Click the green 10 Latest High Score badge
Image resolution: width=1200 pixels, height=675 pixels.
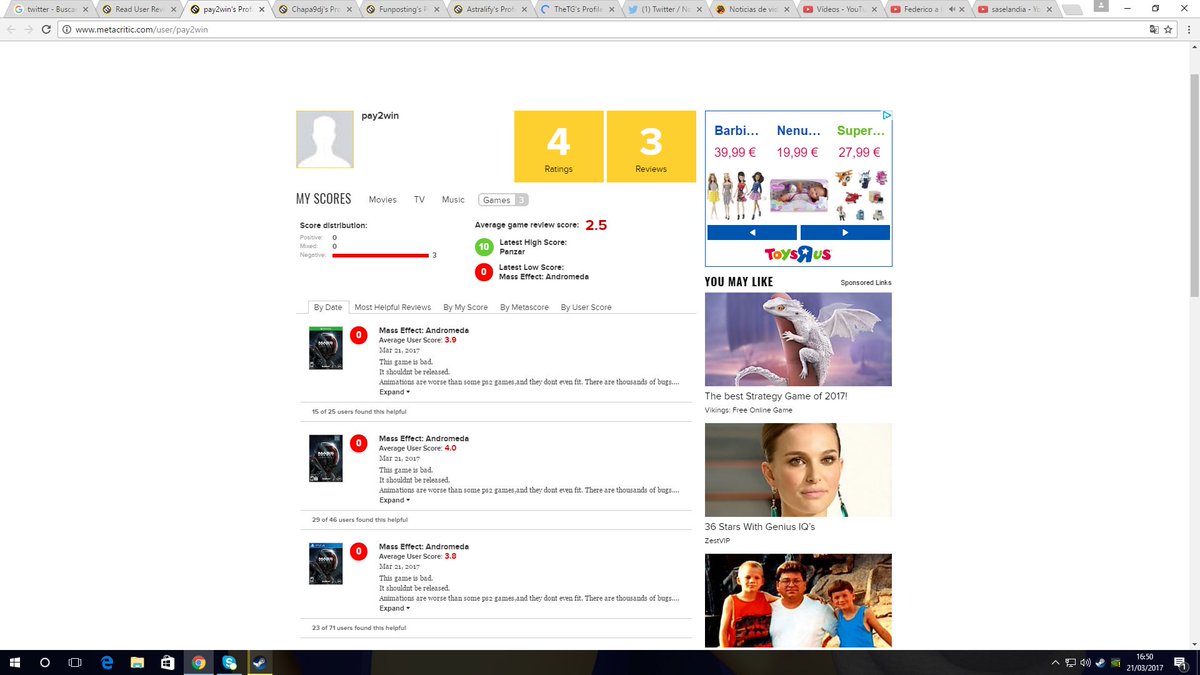tap(483, 247)
